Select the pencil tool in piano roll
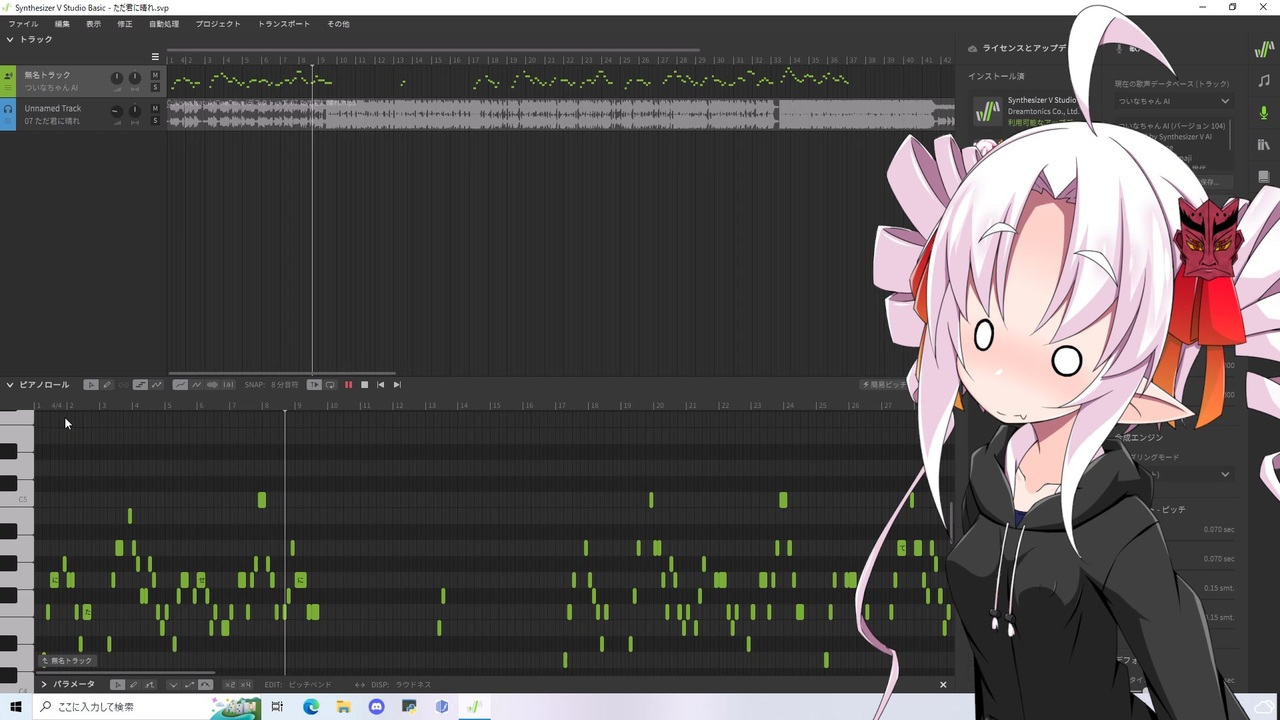The height and width of the screenshot is (720, 1280). click(x=106, y=385)
